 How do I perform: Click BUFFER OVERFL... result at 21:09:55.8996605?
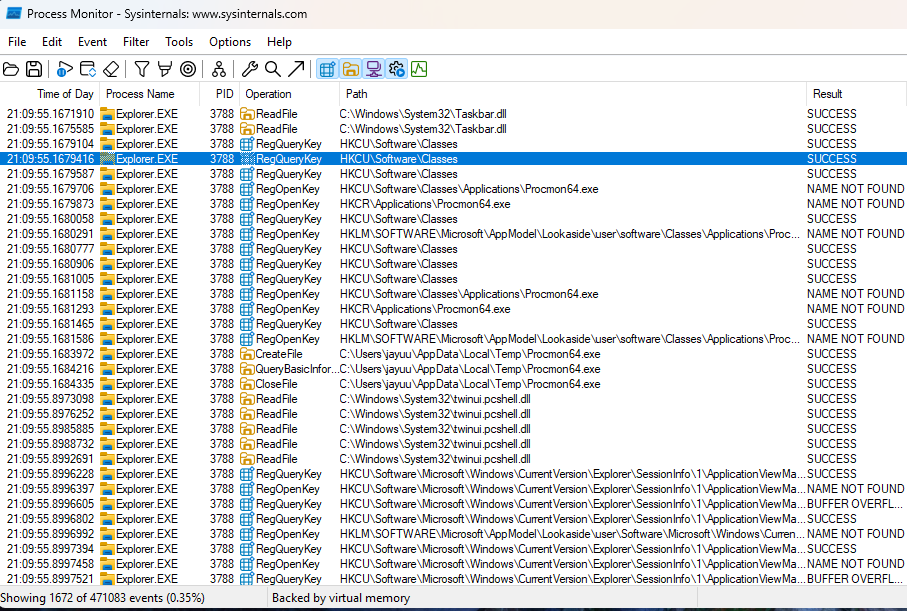coord(855,504)
